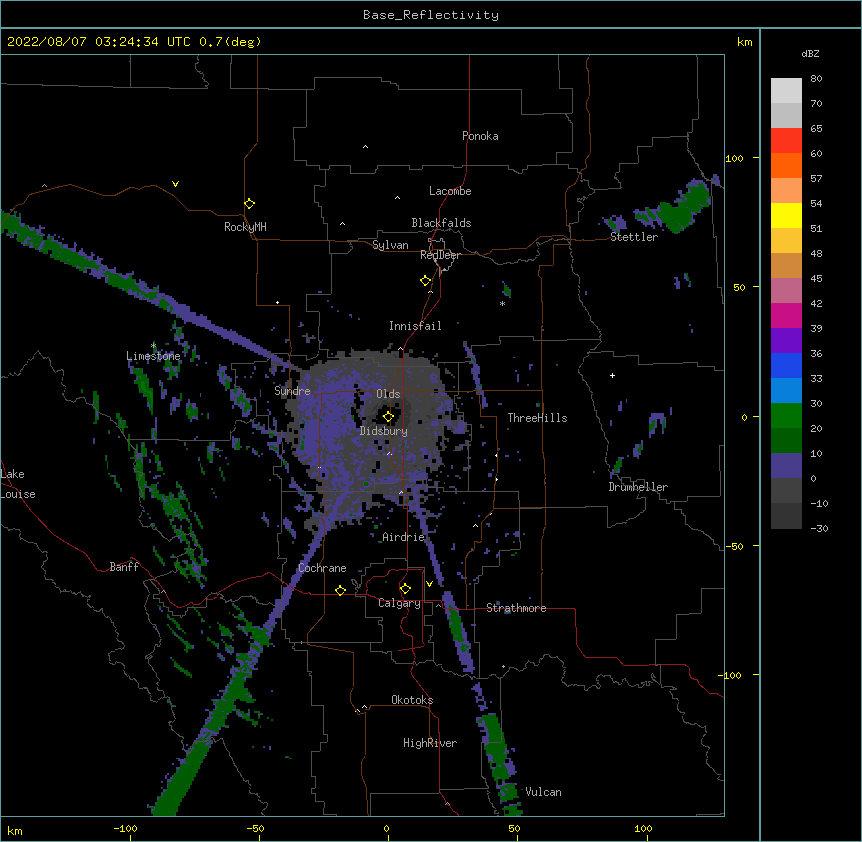Image resolution: width=862 pixels, height=842 pixels.
Task: Click the Sylvan town label
Action: (x=390, y=245)
